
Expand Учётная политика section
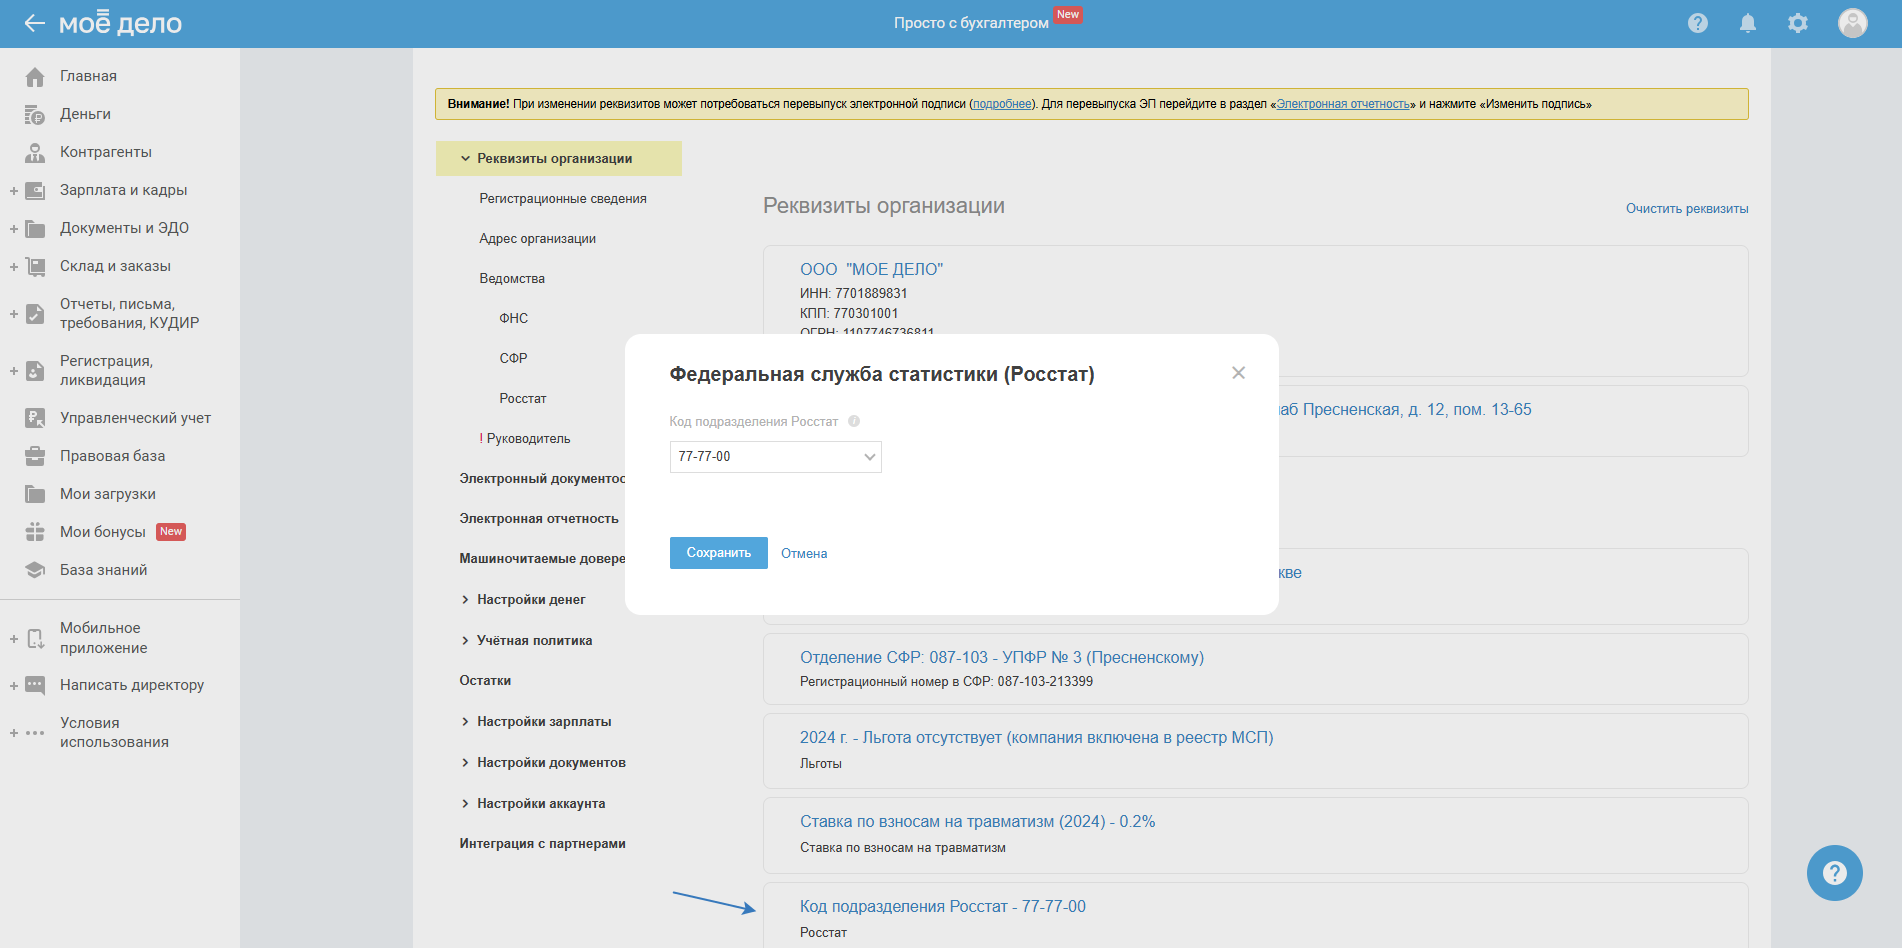click(465, 641)
